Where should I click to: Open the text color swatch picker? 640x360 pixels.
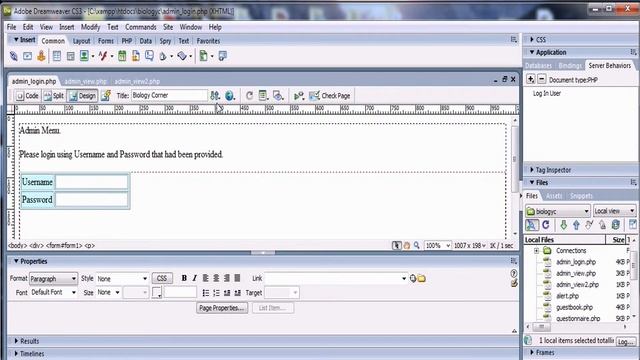(x=156, y=293)
